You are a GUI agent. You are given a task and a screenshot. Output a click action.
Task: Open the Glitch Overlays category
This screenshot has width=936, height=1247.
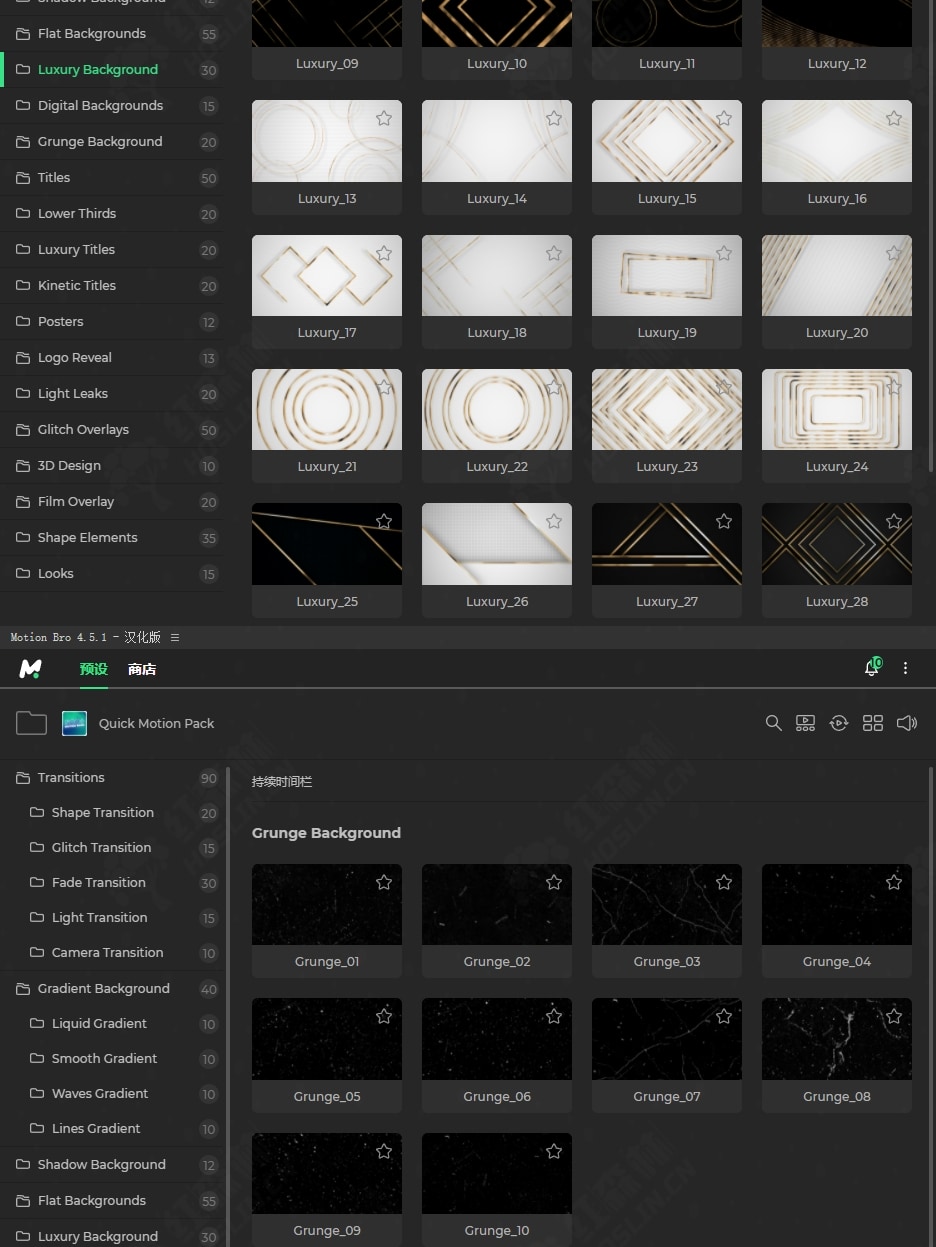[x=83, y=429]
